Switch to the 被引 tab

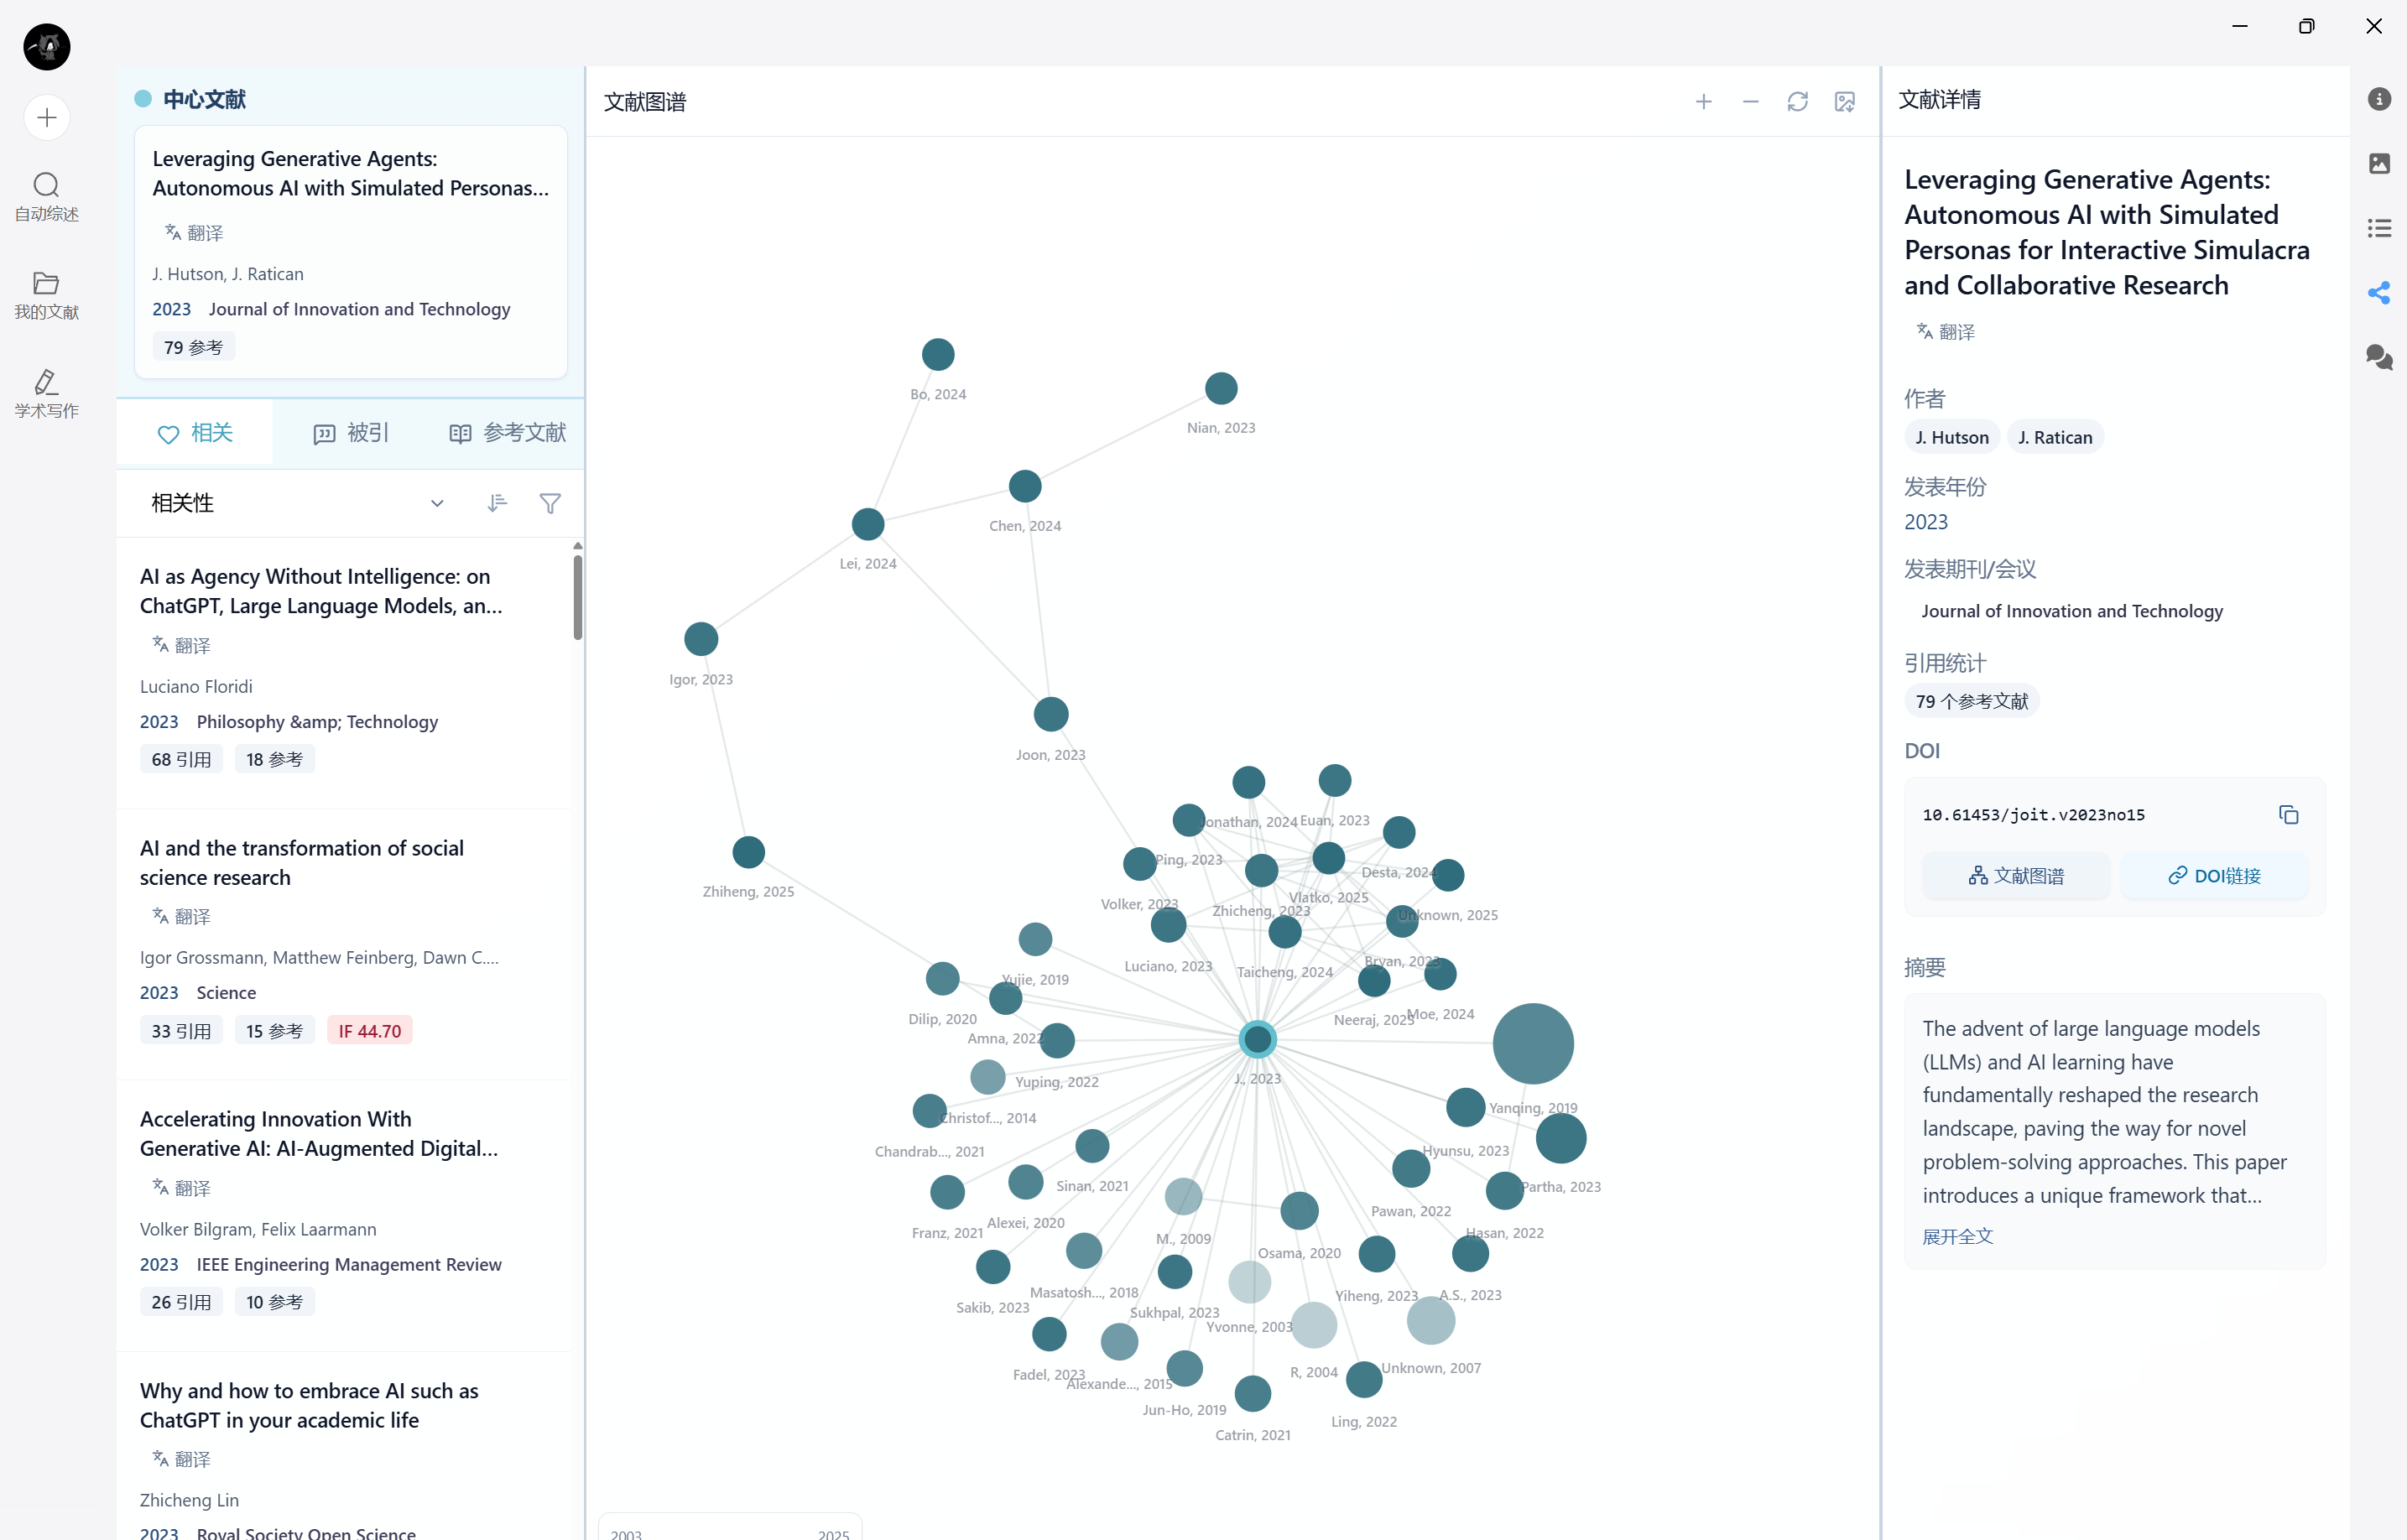(351, 433)
